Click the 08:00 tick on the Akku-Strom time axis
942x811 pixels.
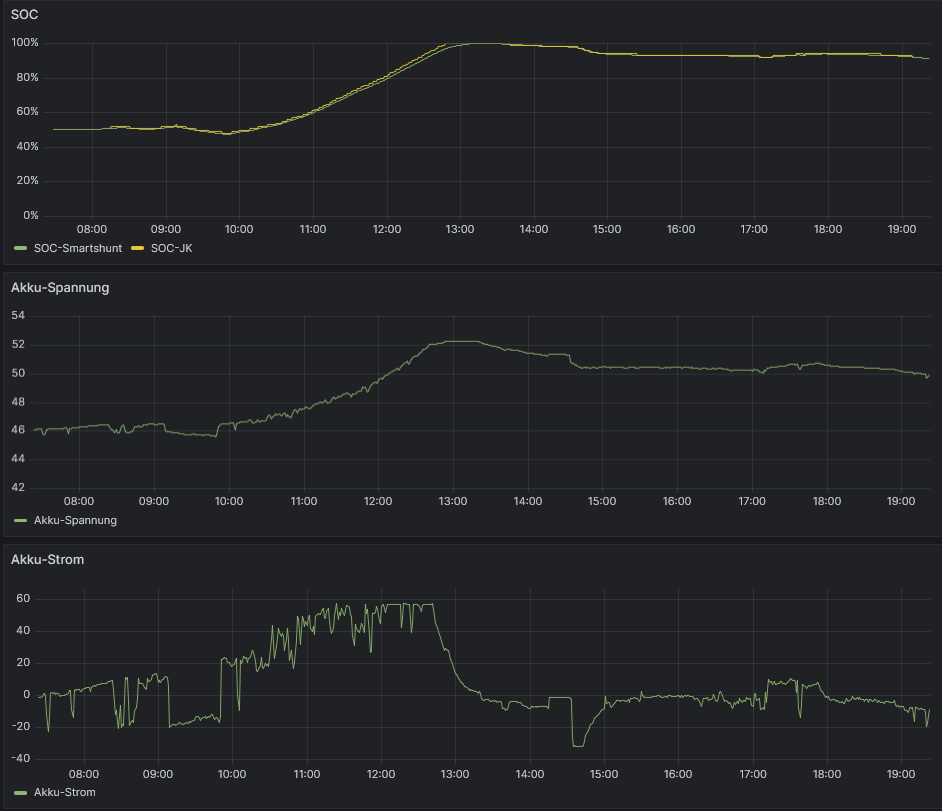84,774
